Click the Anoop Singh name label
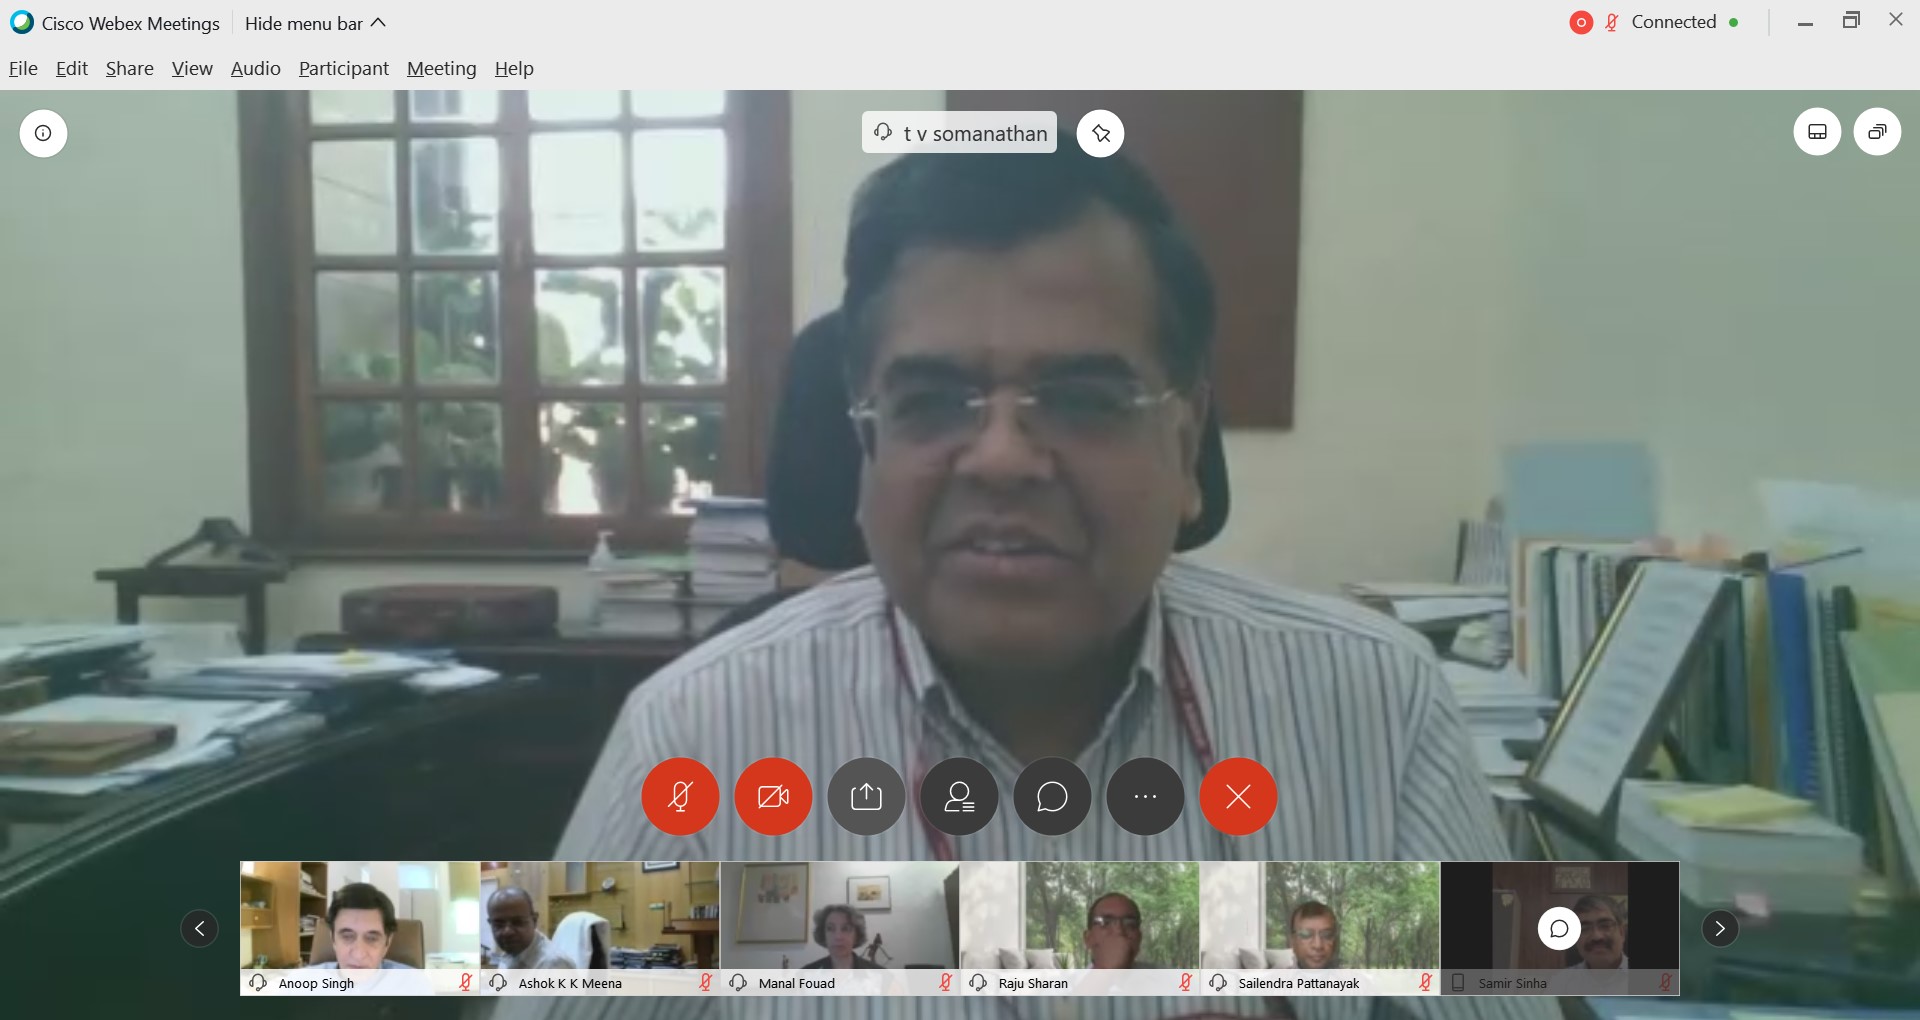Screen dimensions: 1920x1020 pos(316,984)
